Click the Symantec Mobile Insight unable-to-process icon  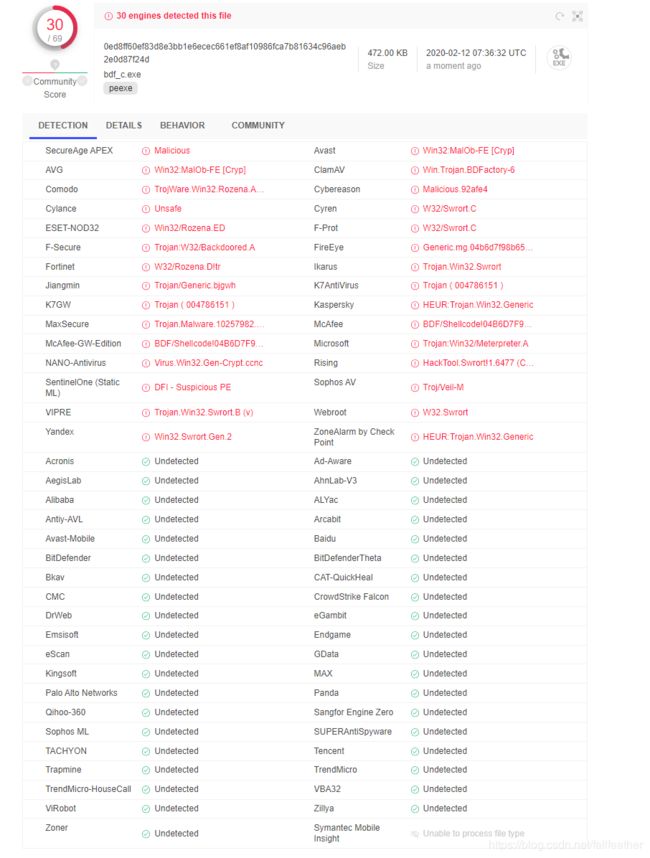click(x=414, y=834)
